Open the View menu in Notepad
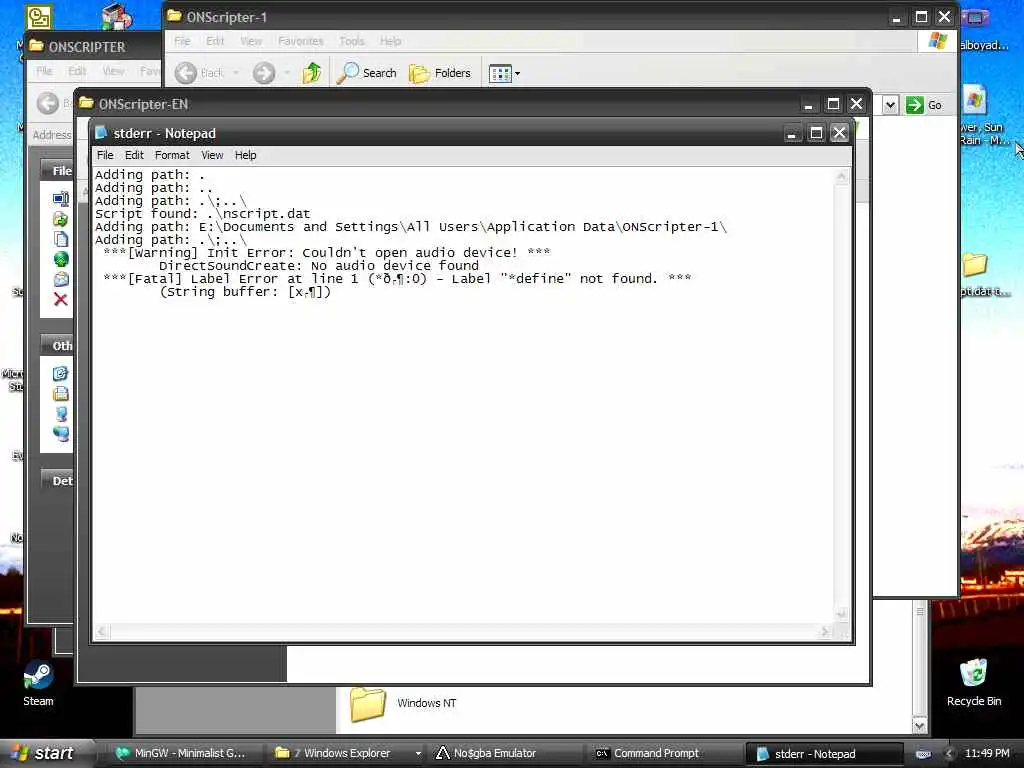 coord(212,155)
